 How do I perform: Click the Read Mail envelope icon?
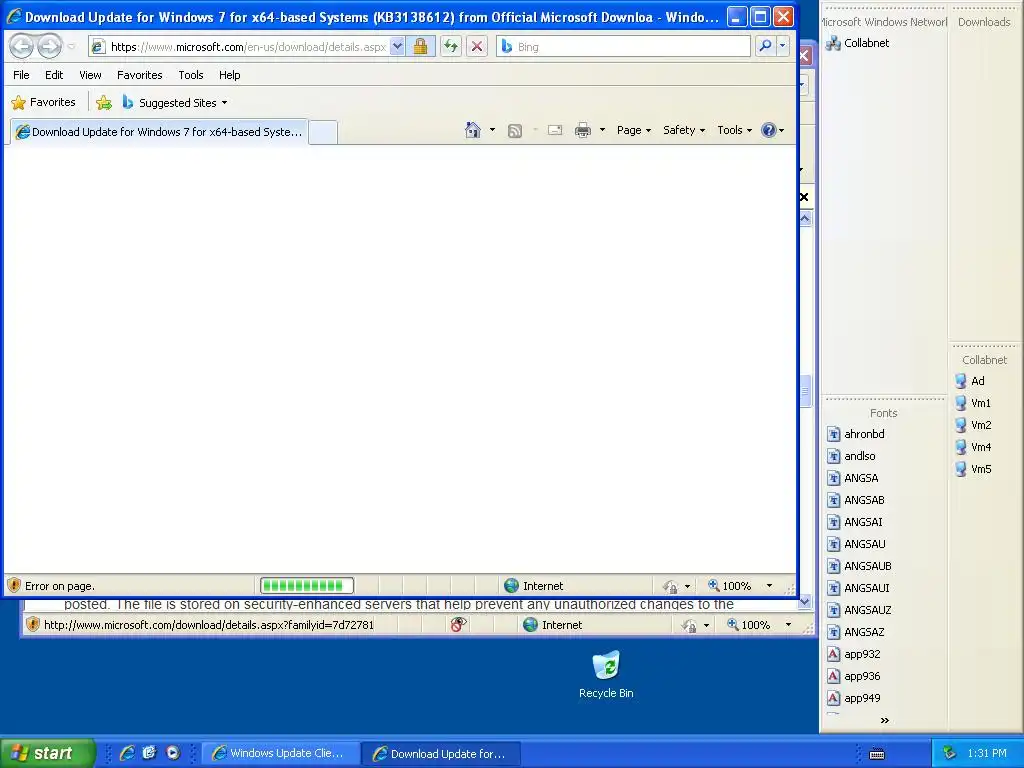pos(555,130)
